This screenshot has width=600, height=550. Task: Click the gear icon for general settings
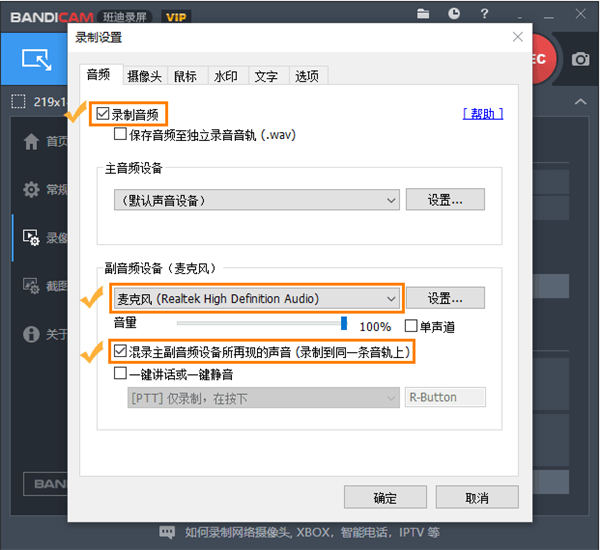(x=31, y=189)
